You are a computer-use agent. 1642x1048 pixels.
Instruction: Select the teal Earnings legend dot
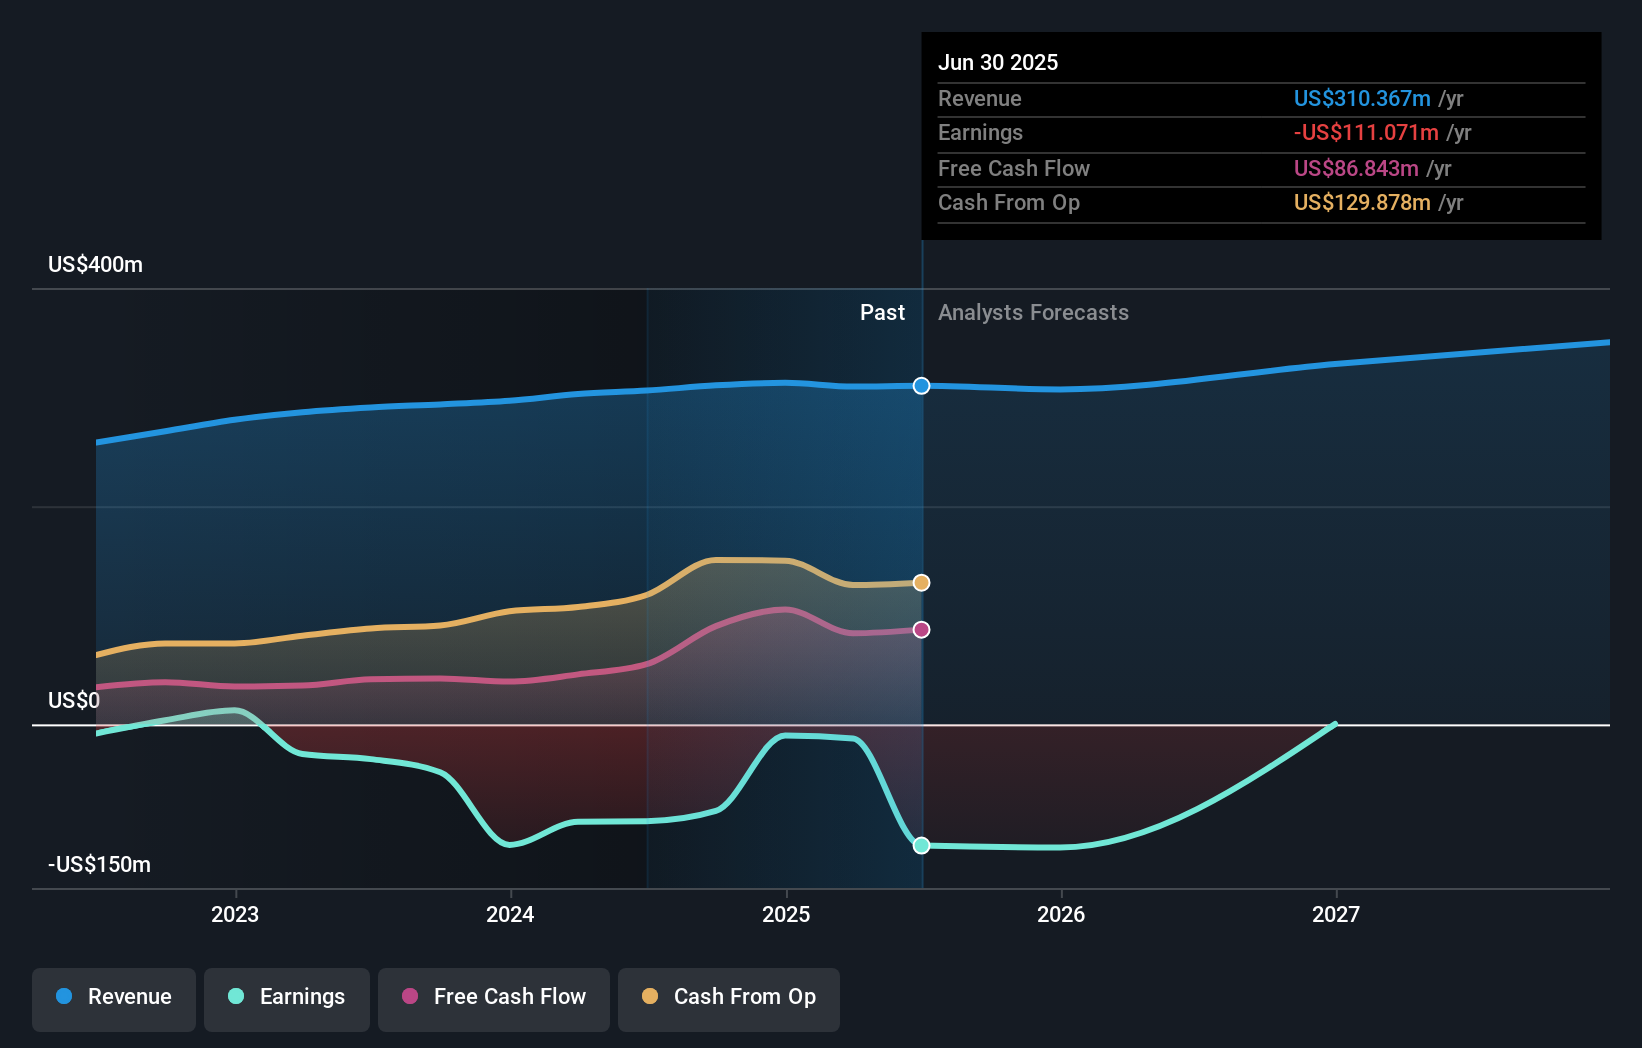234,997
